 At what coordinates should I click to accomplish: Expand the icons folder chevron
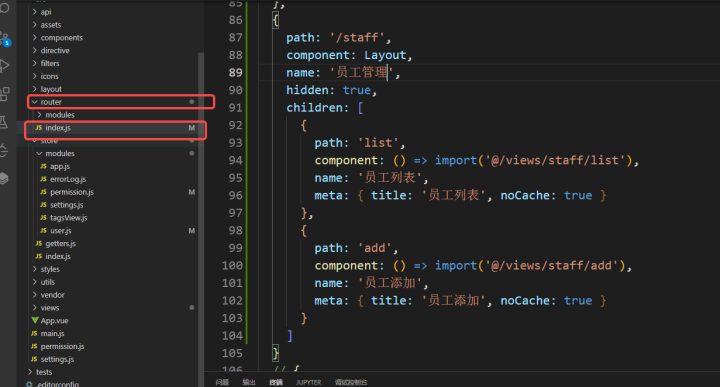(34, 76)
